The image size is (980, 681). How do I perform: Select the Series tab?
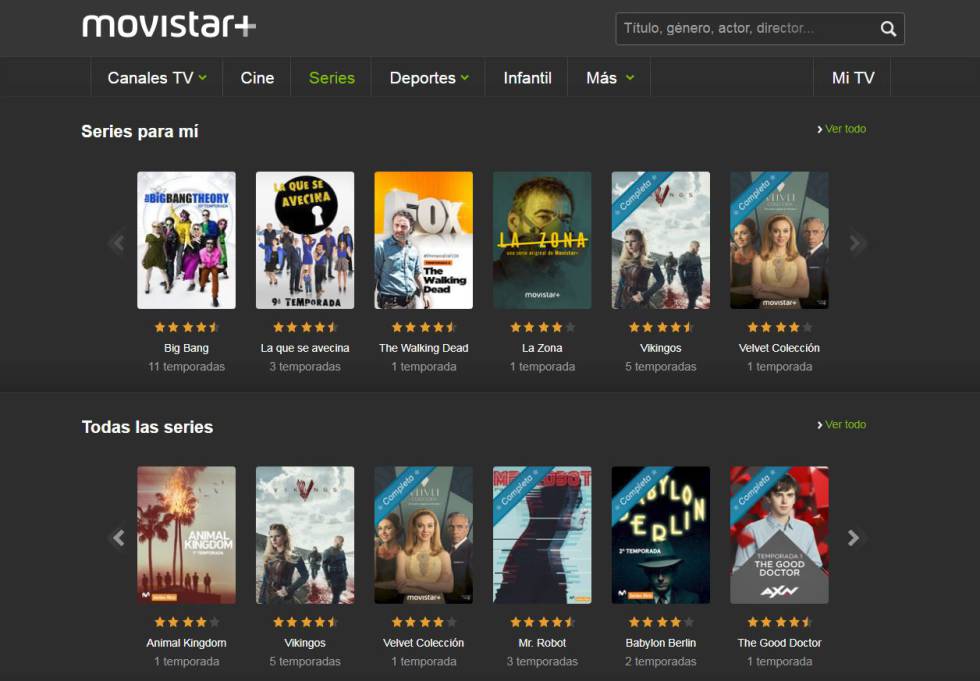click(331, 77)
